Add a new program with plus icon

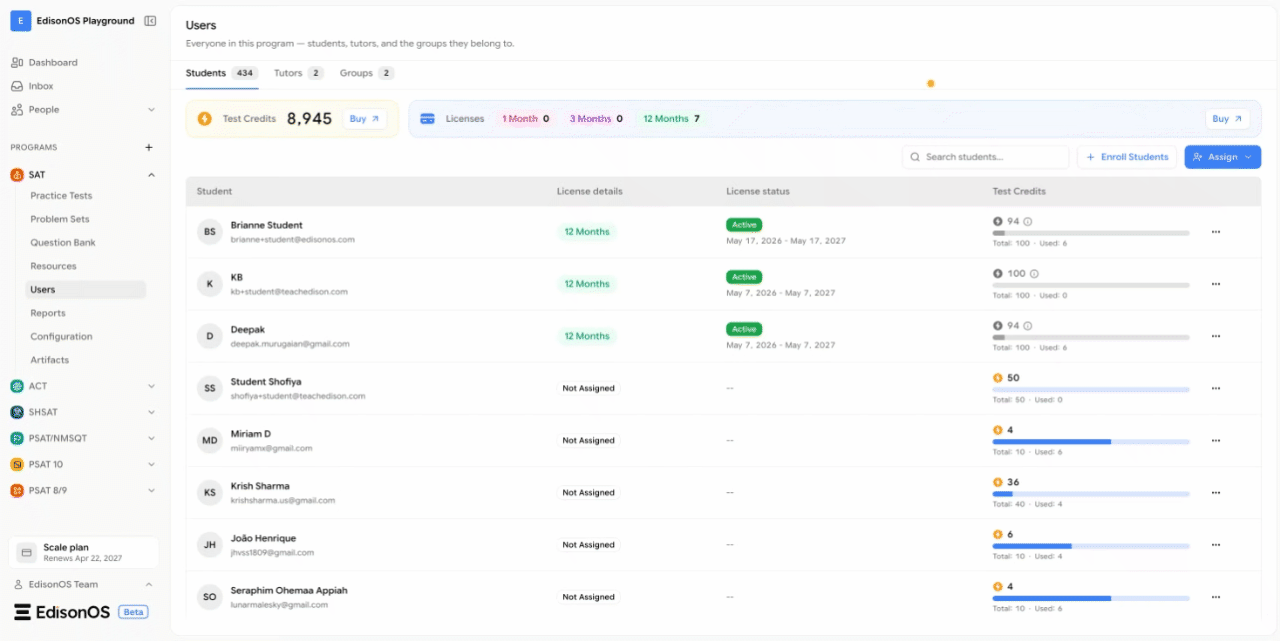(x=149, y=147)
